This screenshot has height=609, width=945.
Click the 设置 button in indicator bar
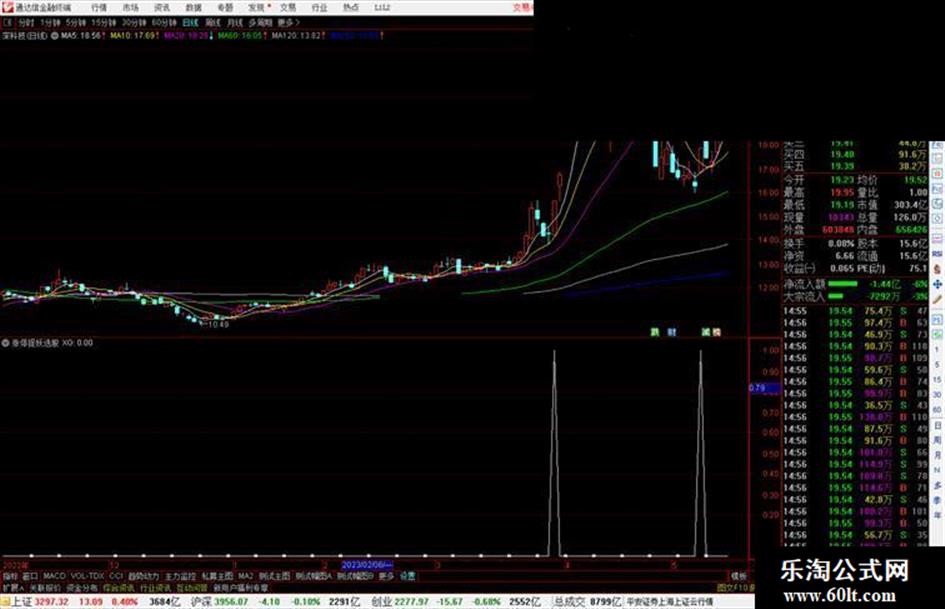[x=407, y=576]
